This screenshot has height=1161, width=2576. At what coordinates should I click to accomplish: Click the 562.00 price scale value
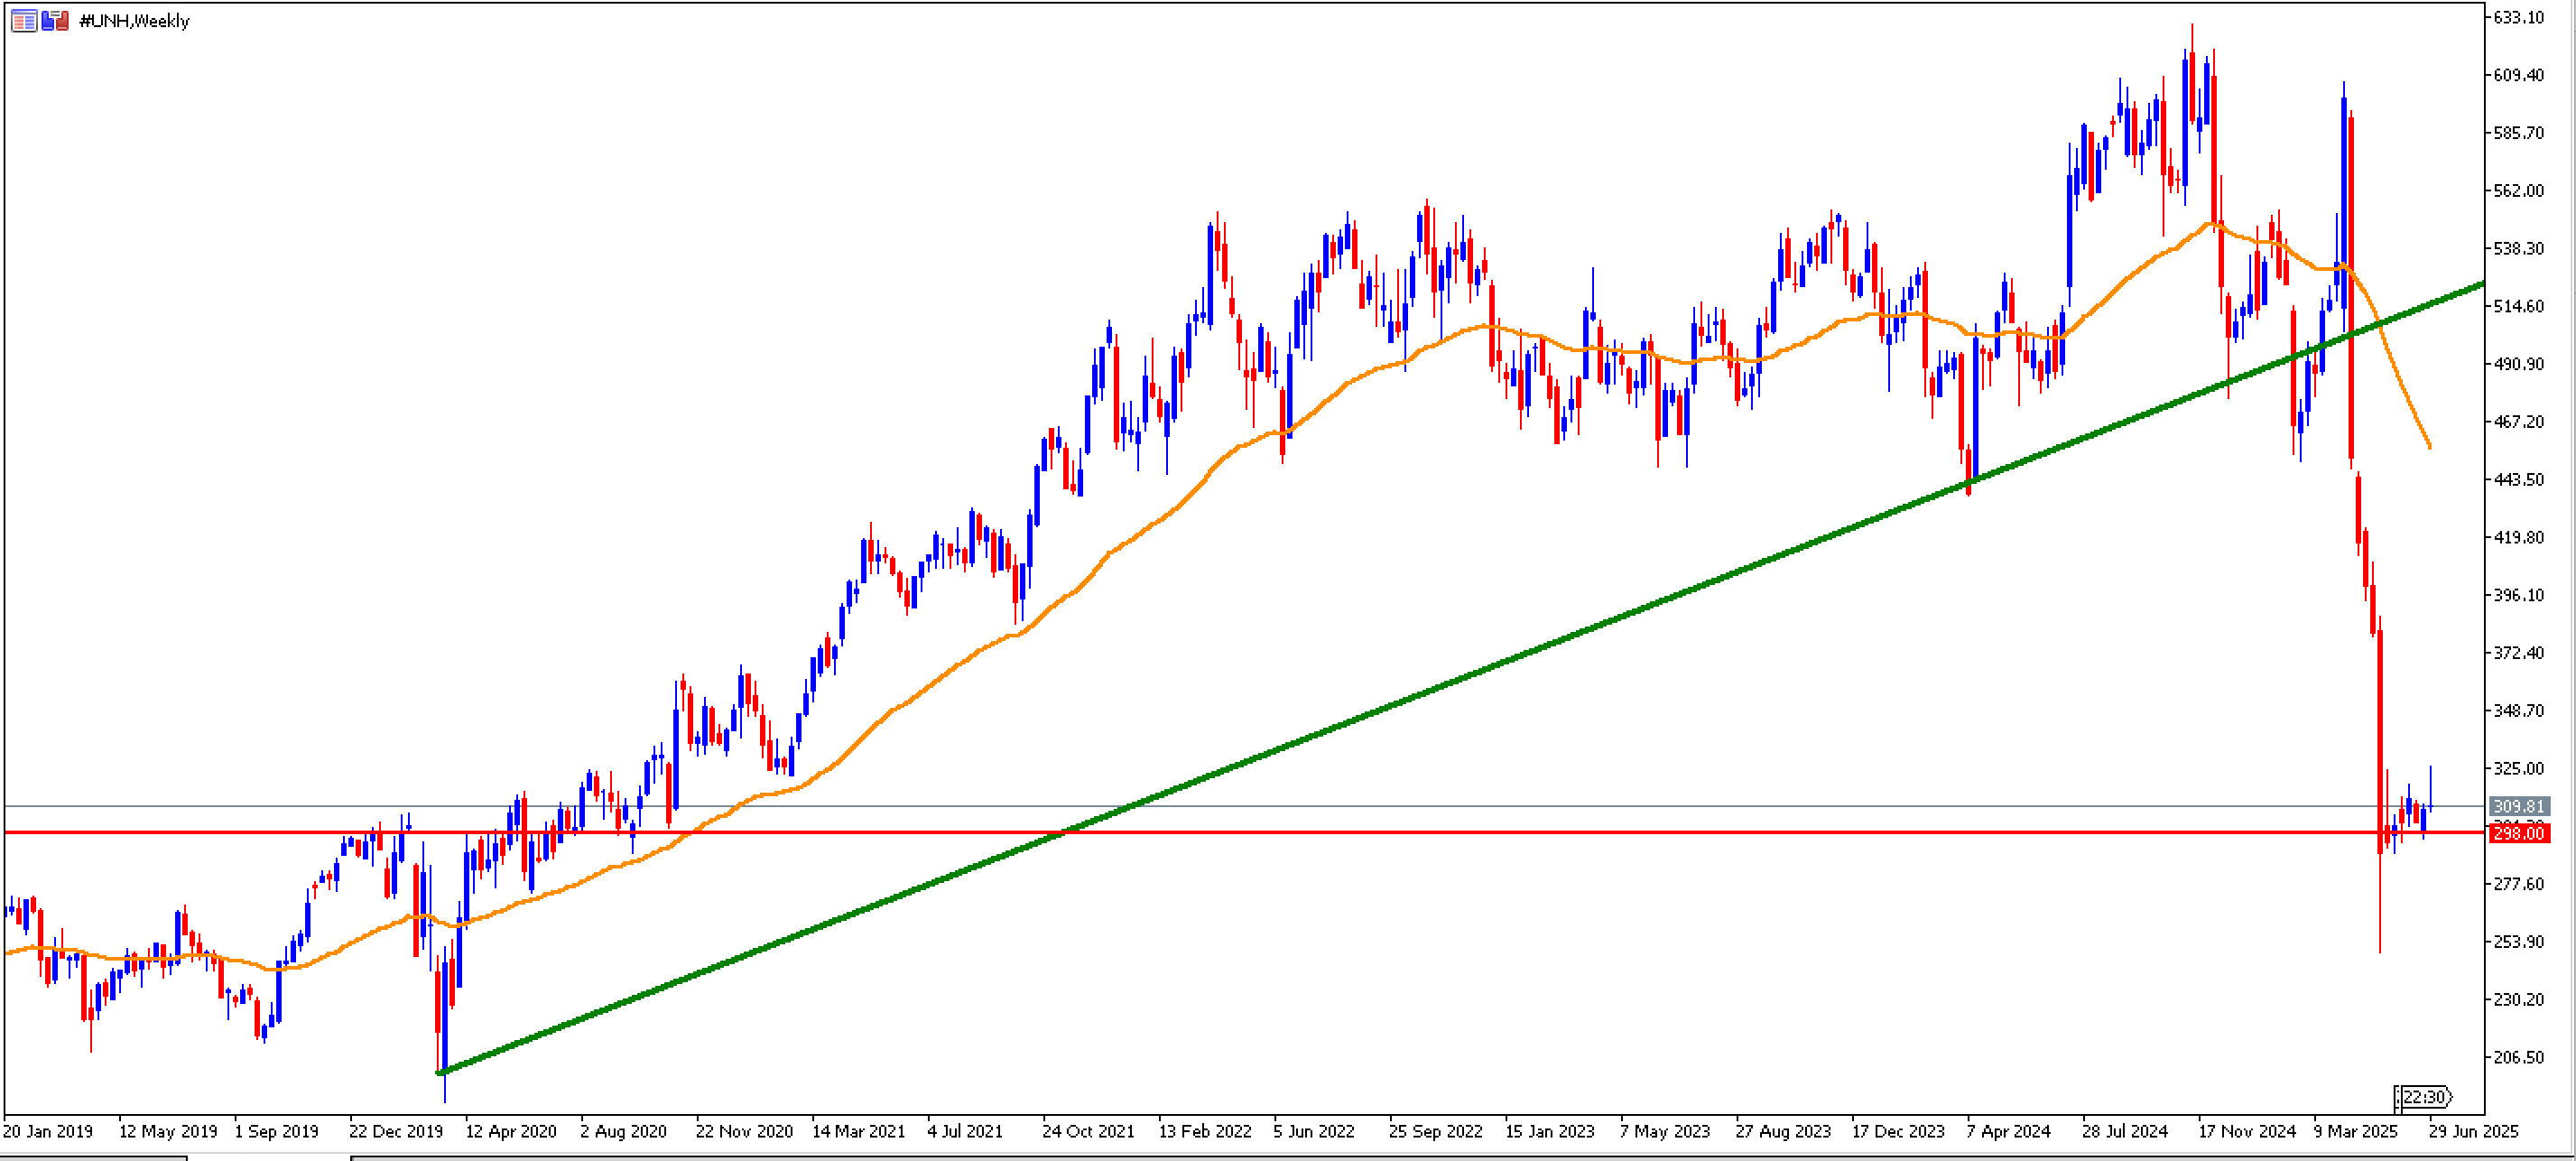pyautogui.click(x=2518, y=190)
